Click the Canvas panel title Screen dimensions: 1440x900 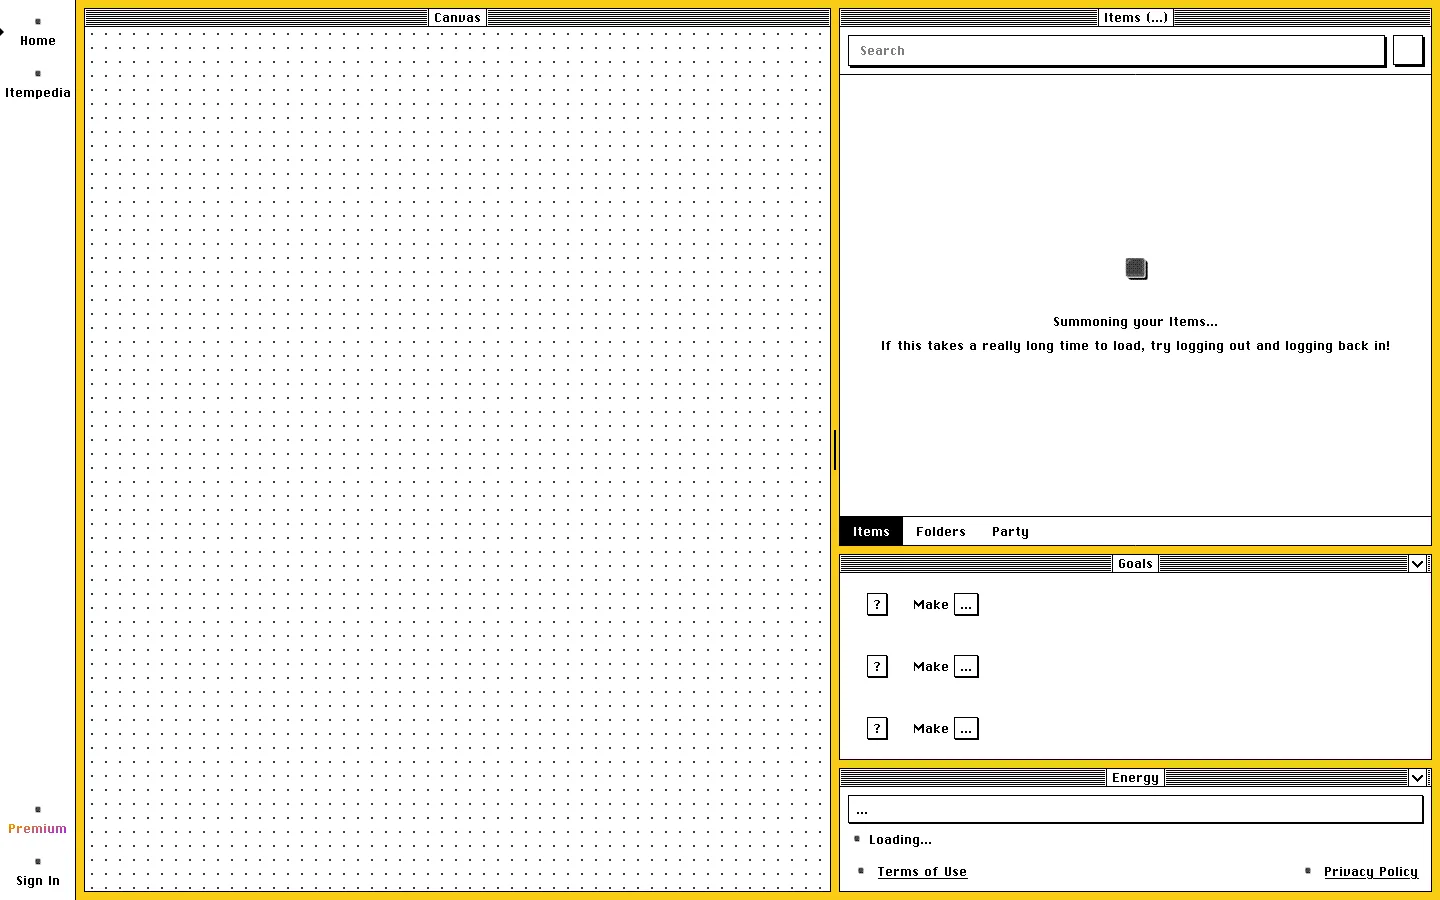(457, 18)
